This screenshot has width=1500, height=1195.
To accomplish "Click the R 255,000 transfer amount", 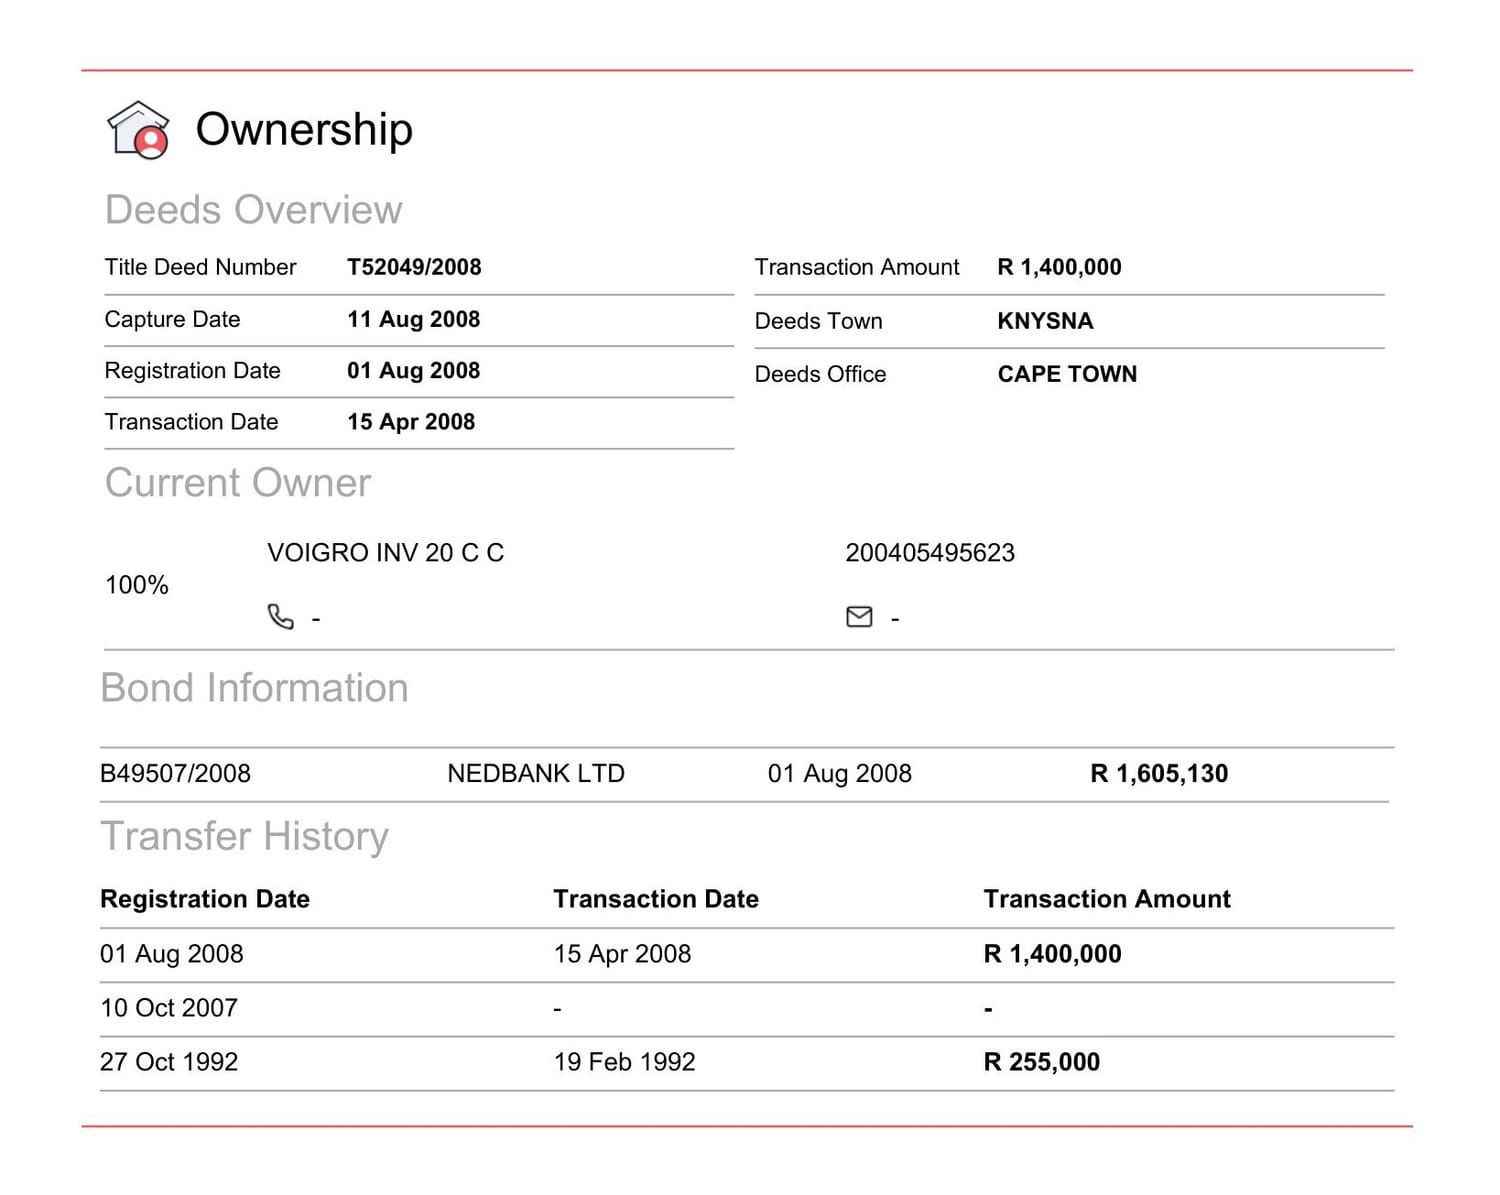I will pyautogui.click(x=1041, y=1062).
